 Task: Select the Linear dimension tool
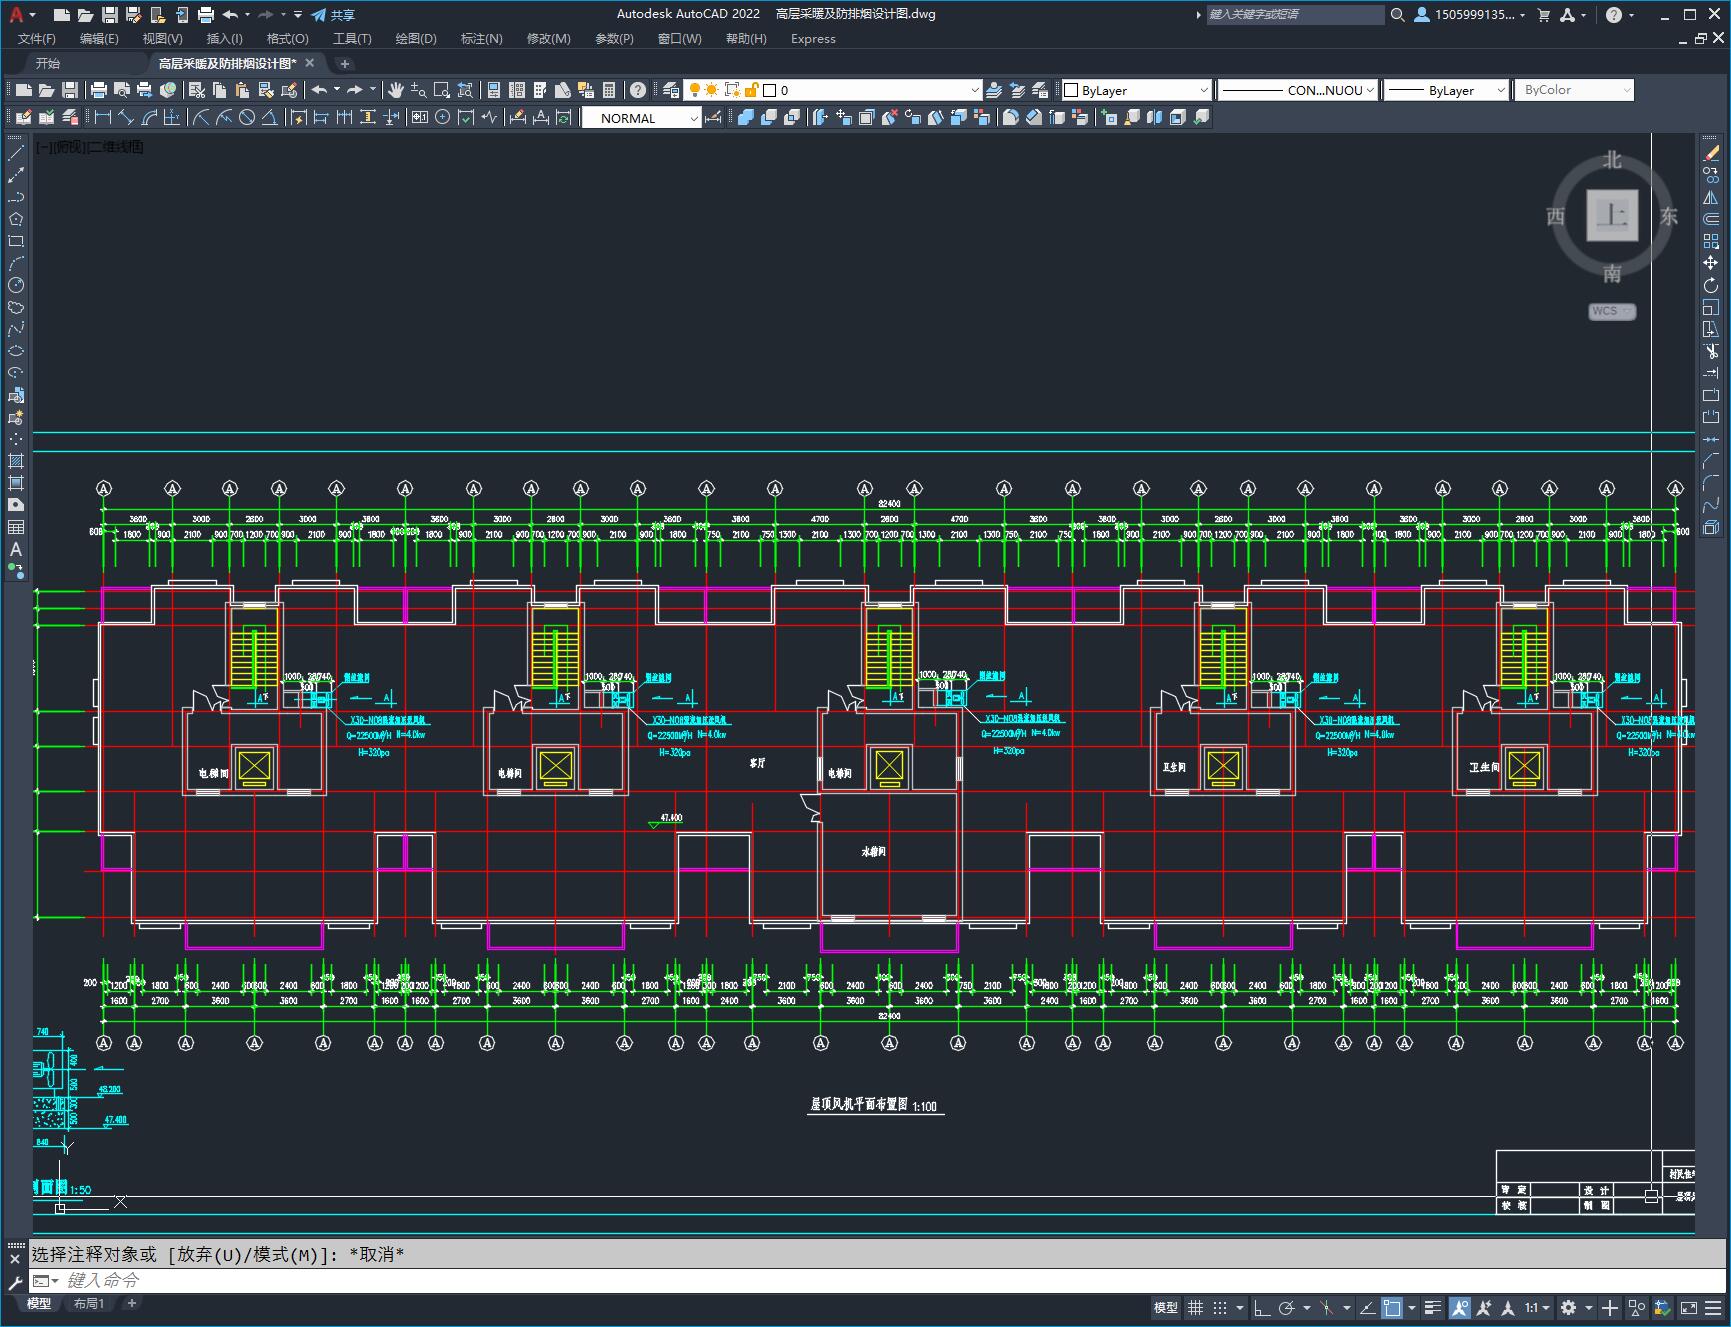tap(102, 117)
